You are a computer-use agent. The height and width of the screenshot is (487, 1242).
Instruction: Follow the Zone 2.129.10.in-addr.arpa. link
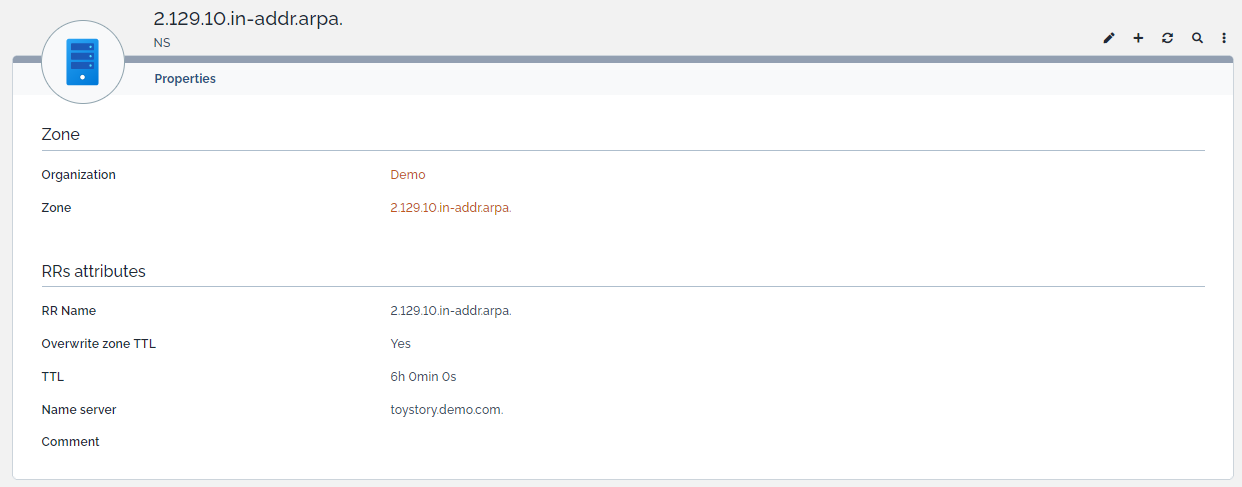[x=450, y=208]
